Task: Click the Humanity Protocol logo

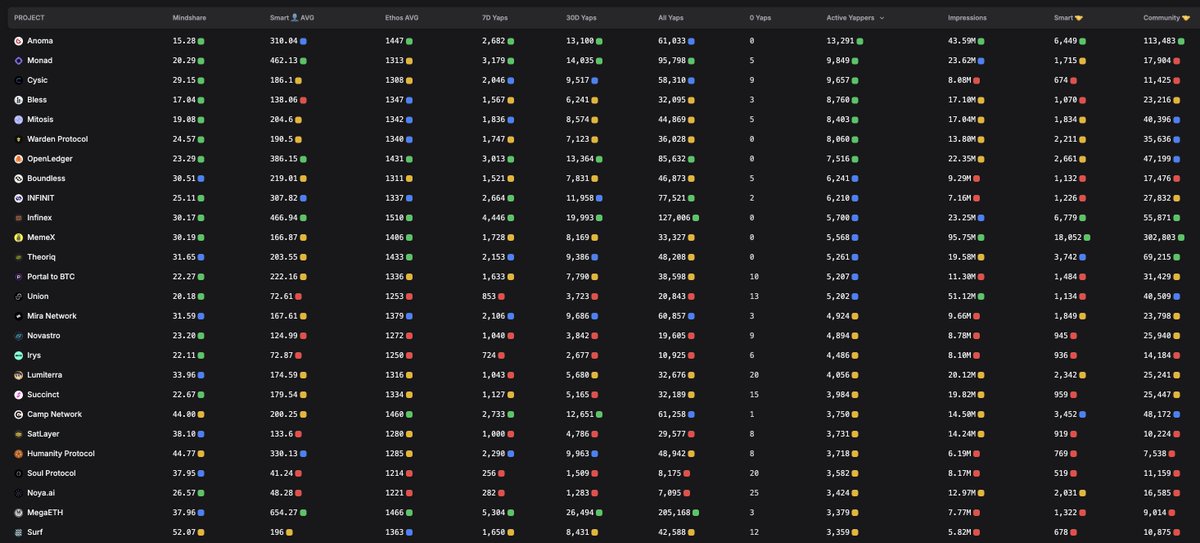Action: coord(18,453)
